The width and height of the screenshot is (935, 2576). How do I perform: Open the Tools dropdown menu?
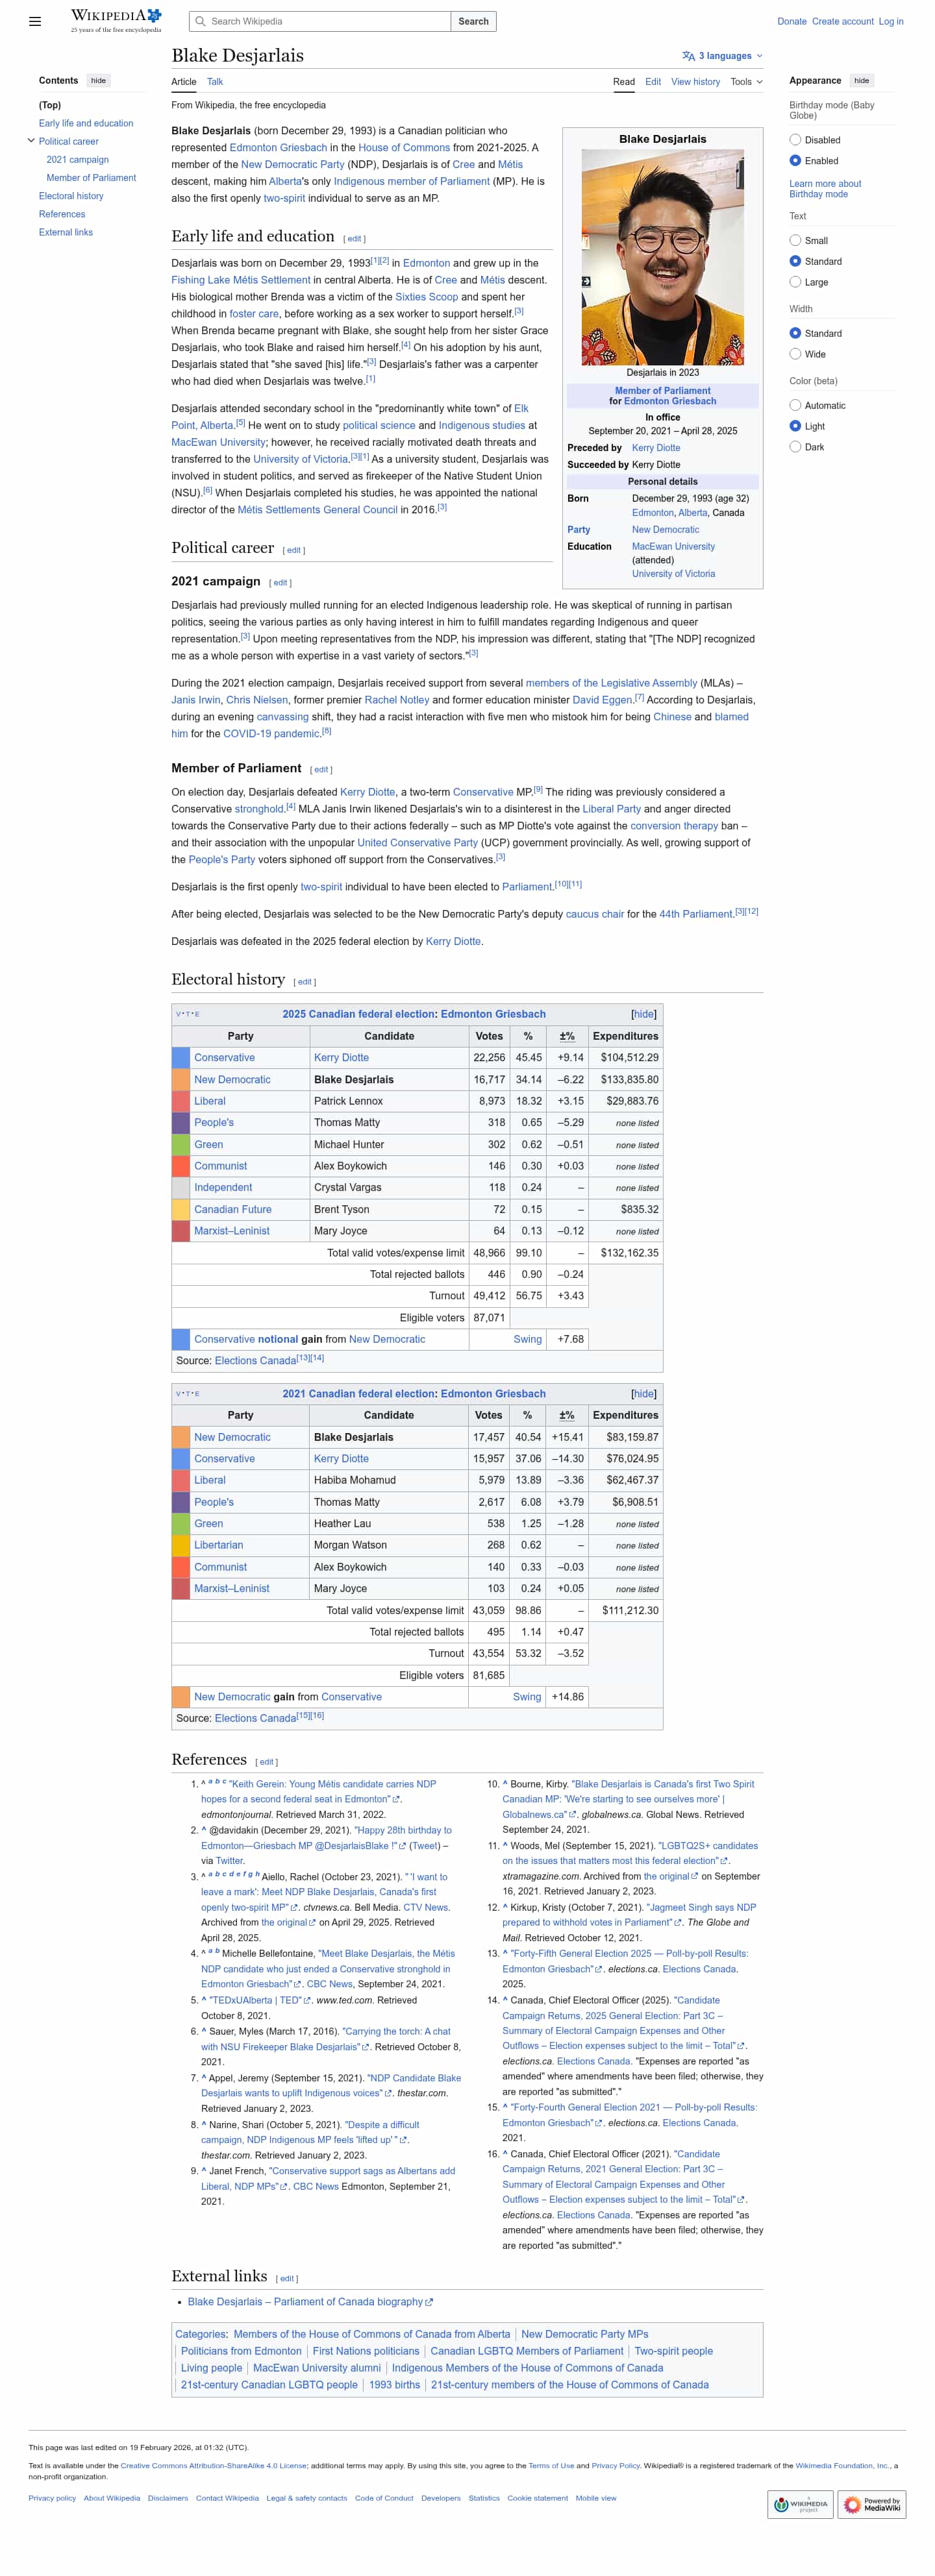[746, 82]
